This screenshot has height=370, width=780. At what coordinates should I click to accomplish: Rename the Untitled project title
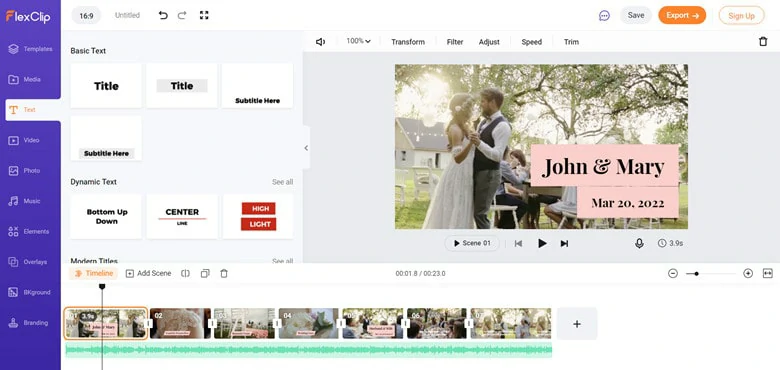pos(127,15)
